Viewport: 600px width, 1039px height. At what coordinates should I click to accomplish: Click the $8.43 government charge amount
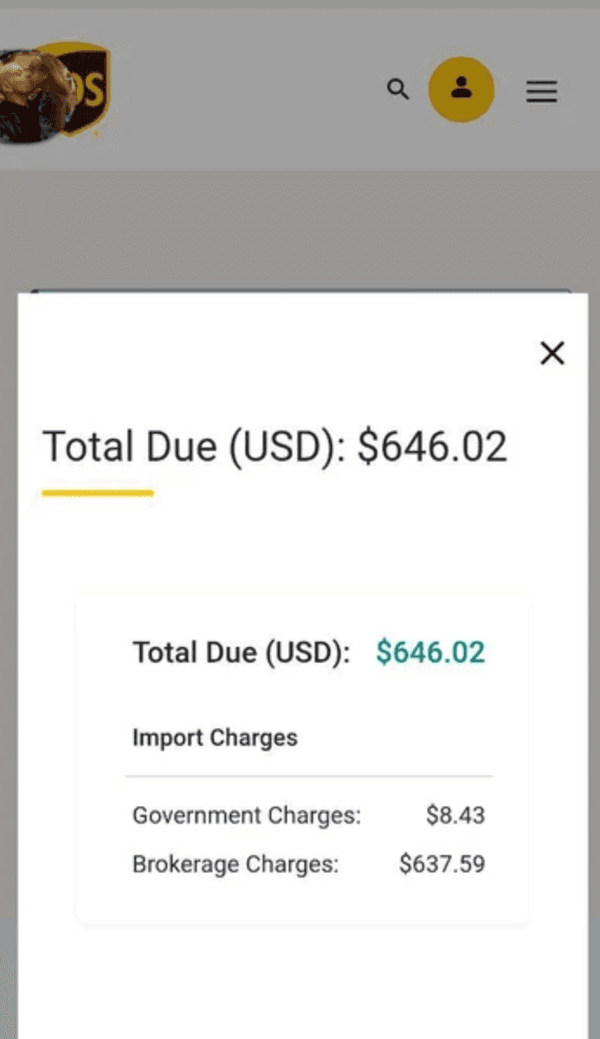pos(455,815)
